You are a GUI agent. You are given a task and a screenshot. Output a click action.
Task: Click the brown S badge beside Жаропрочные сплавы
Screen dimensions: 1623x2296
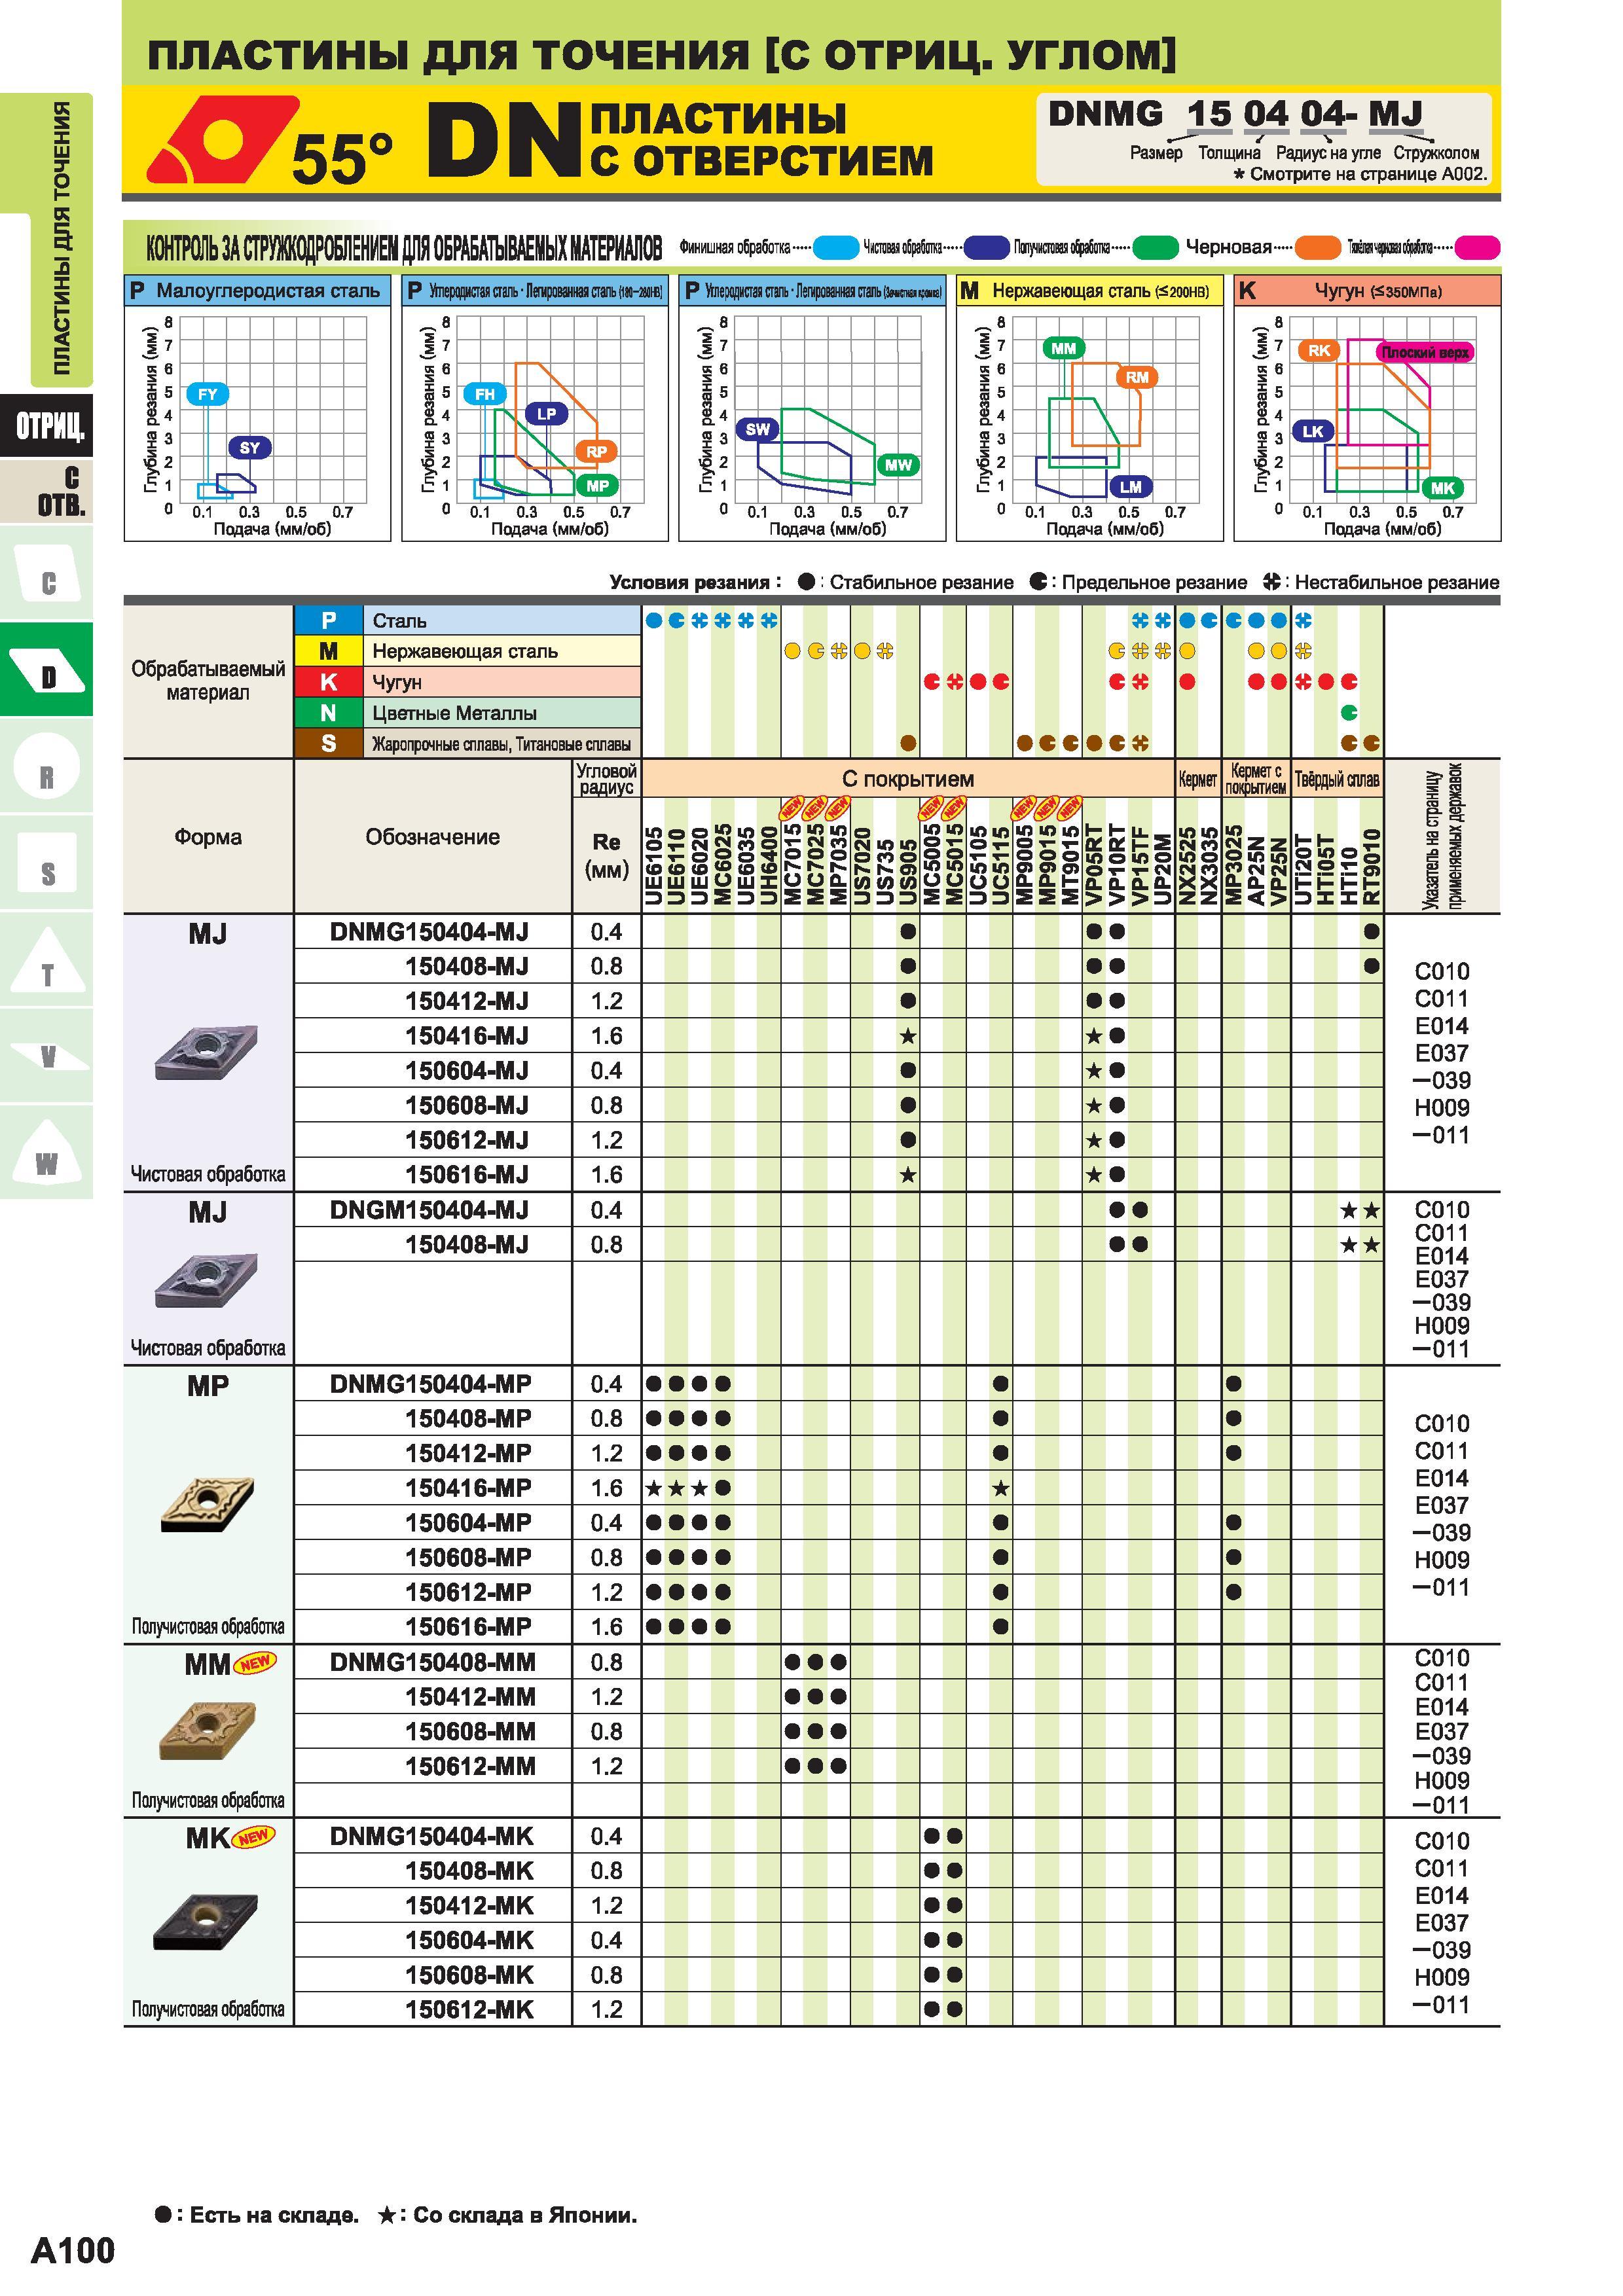(328, 743)
